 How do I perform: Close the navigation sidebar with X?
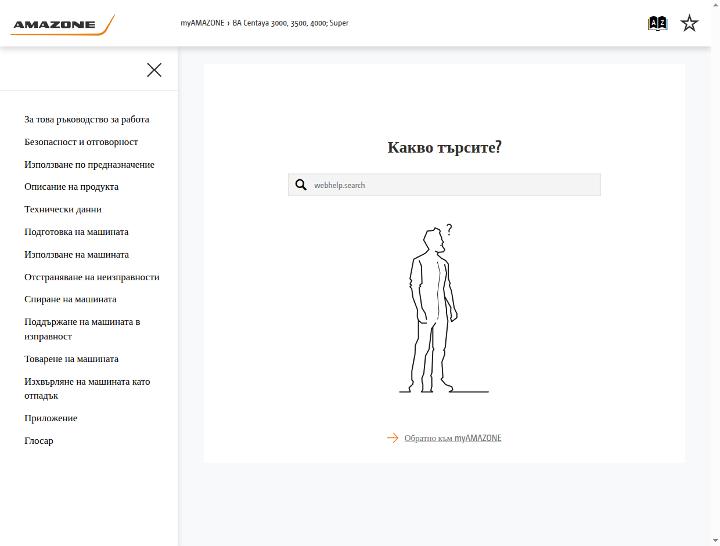[154, 70]
